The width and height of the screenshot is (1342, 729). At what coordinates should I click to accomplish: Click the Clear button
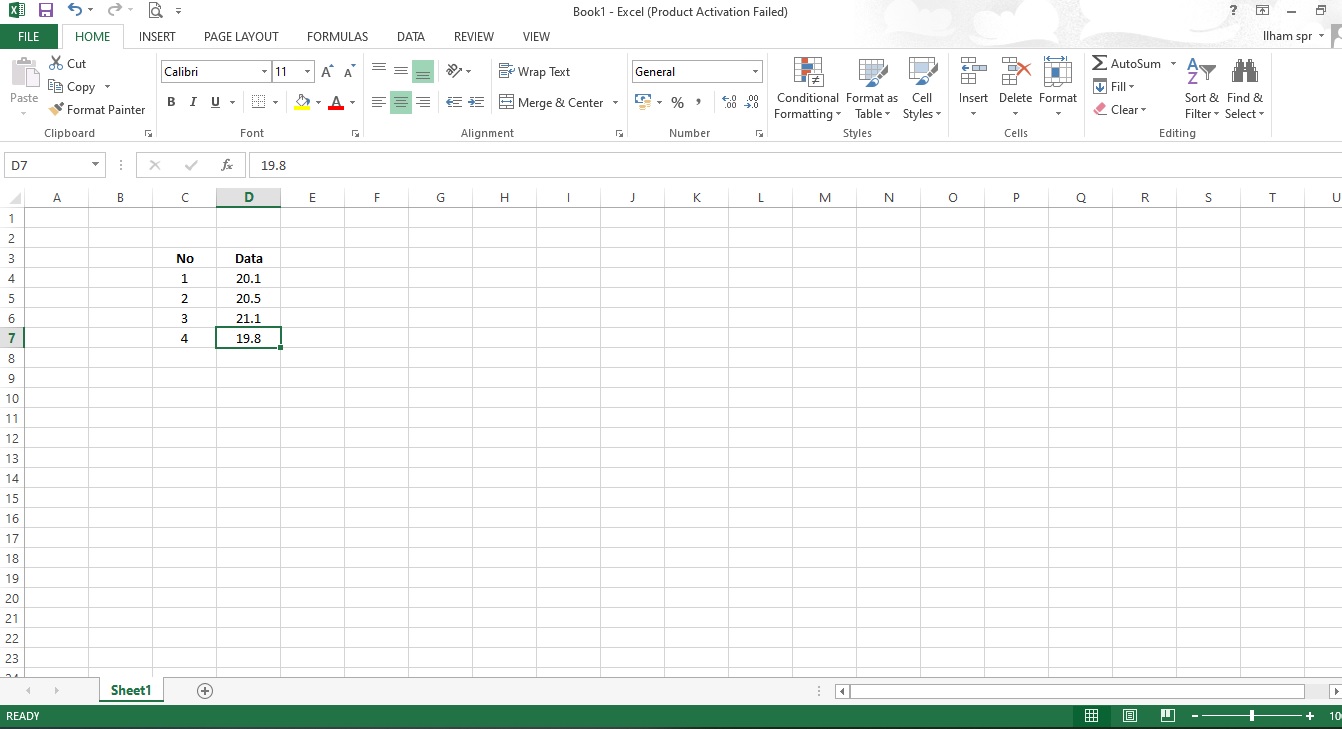1119,109
